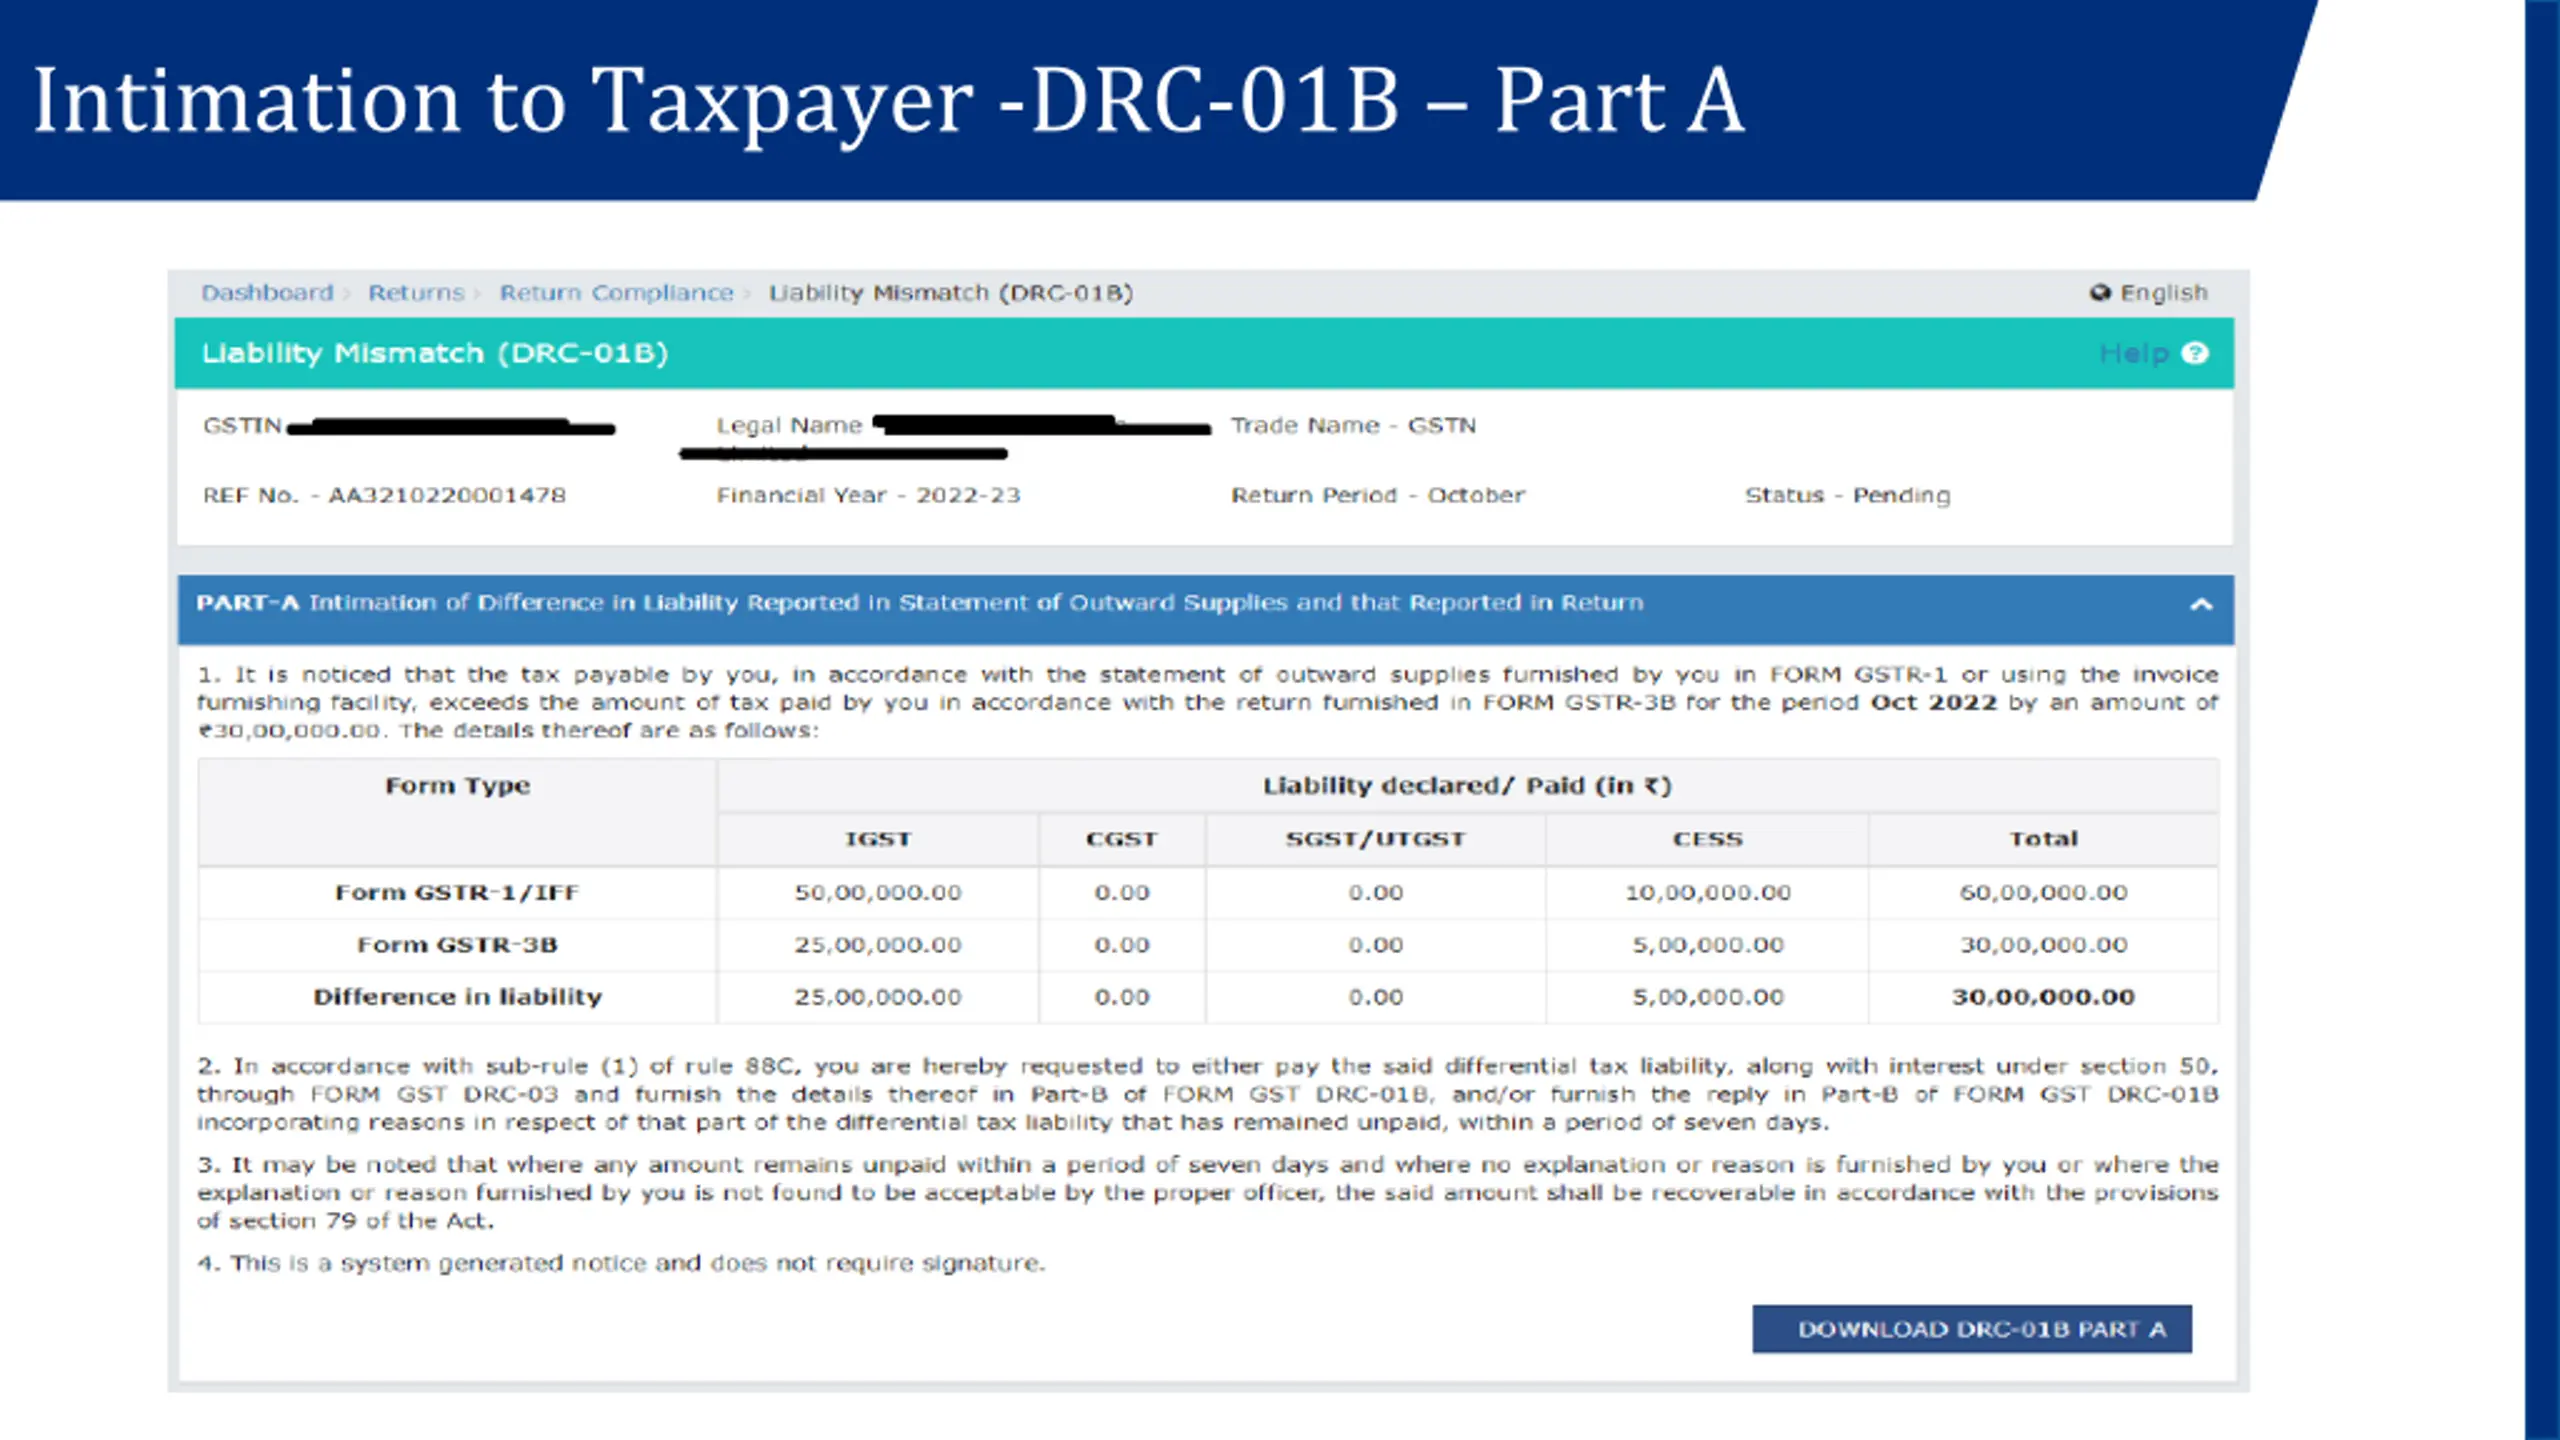Viewport: 2560px width, 1440px height.
Task: Click the IGST column header
Action: point(878,839)
